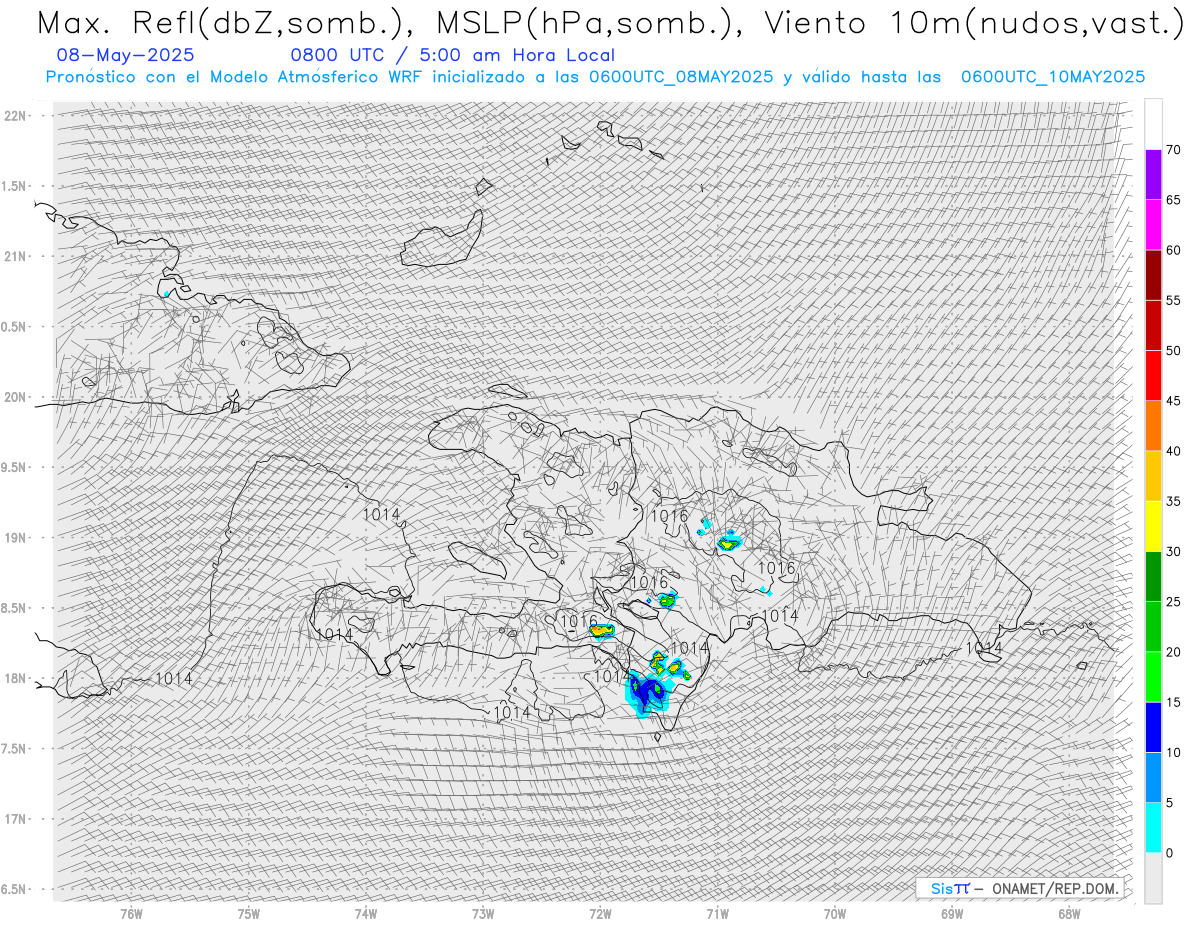Screen dimensions: 1200x927
Task: Select the '69W' longitude label
Action: pos(951,914)
